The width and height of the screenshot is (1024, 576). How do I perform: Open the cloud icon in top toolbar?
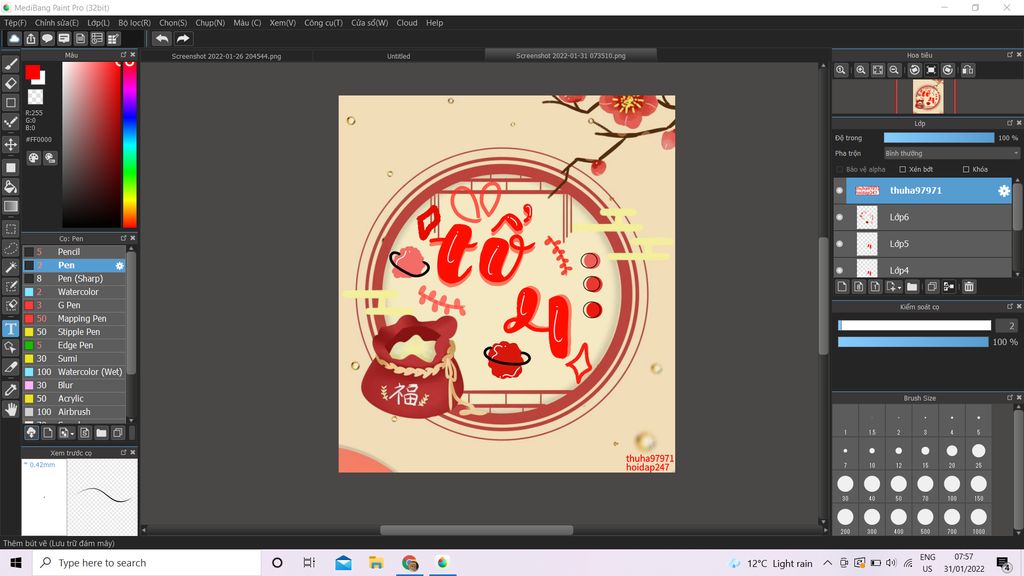point(14,39)
